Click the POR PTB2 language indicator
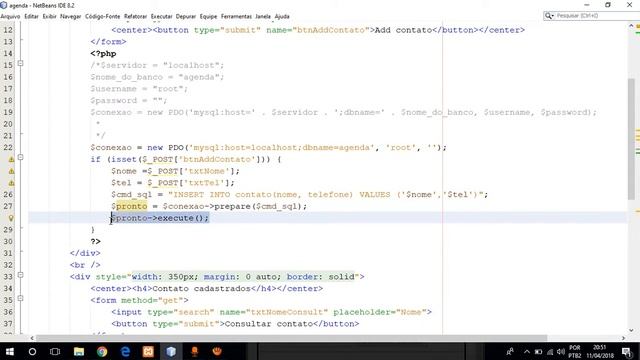The image size is (640, 360). [x=575, y=351]
